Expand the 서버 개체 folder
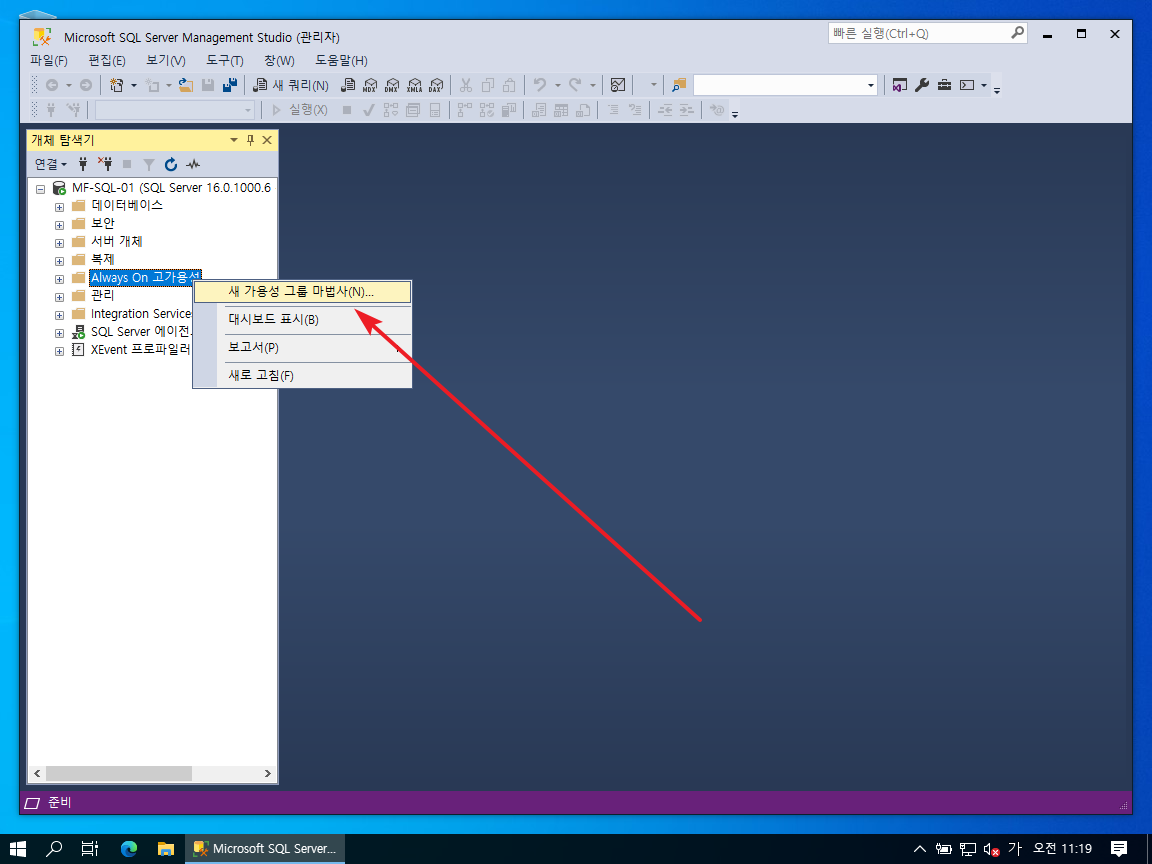 click(60, 243)
